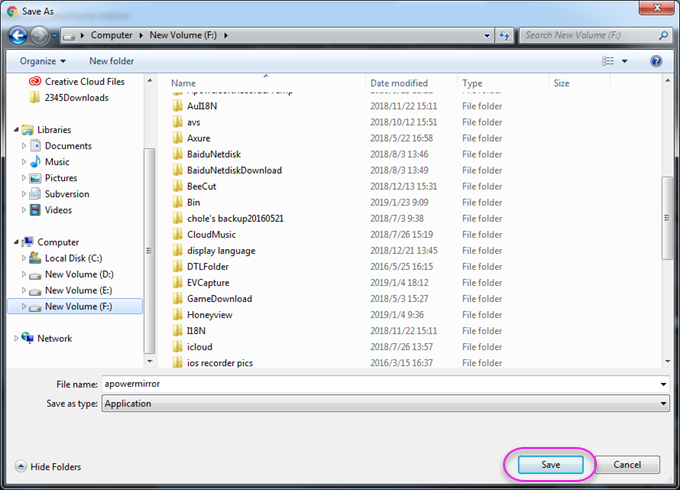
Task: Open the Save as type dropdown
Action: [663, 404]
